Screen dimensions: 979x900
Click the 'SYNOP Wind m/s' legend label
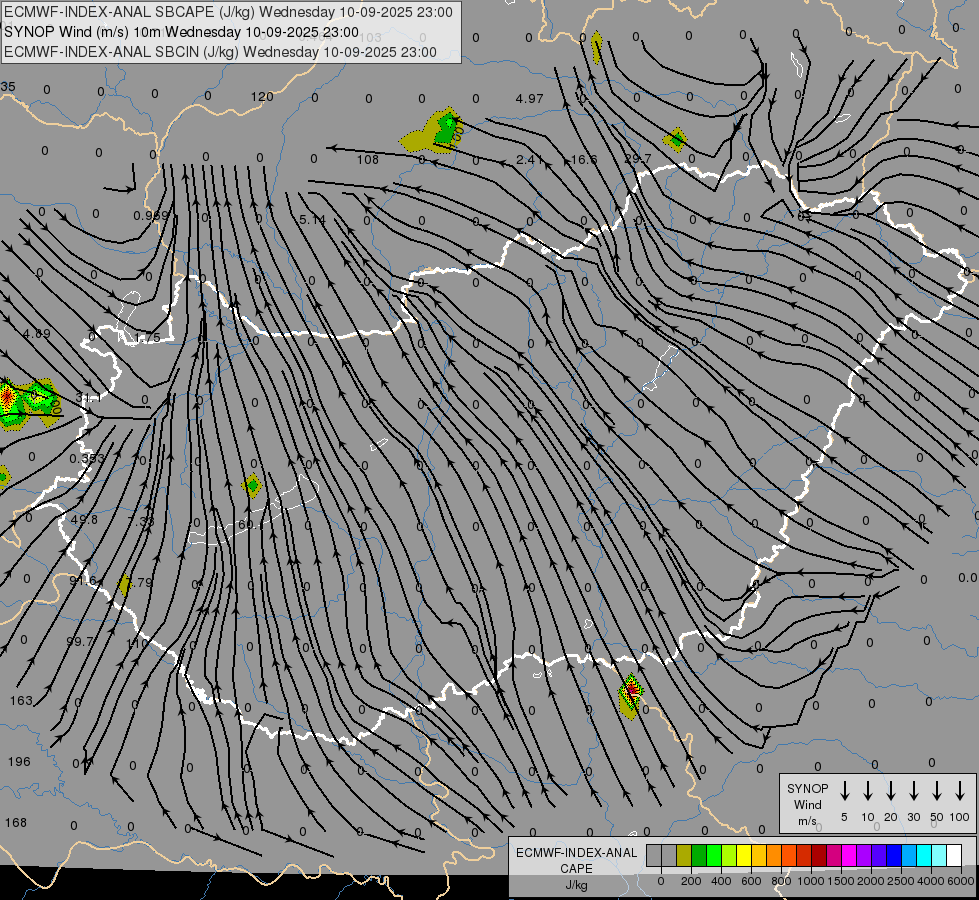click(x=807, y=804)
